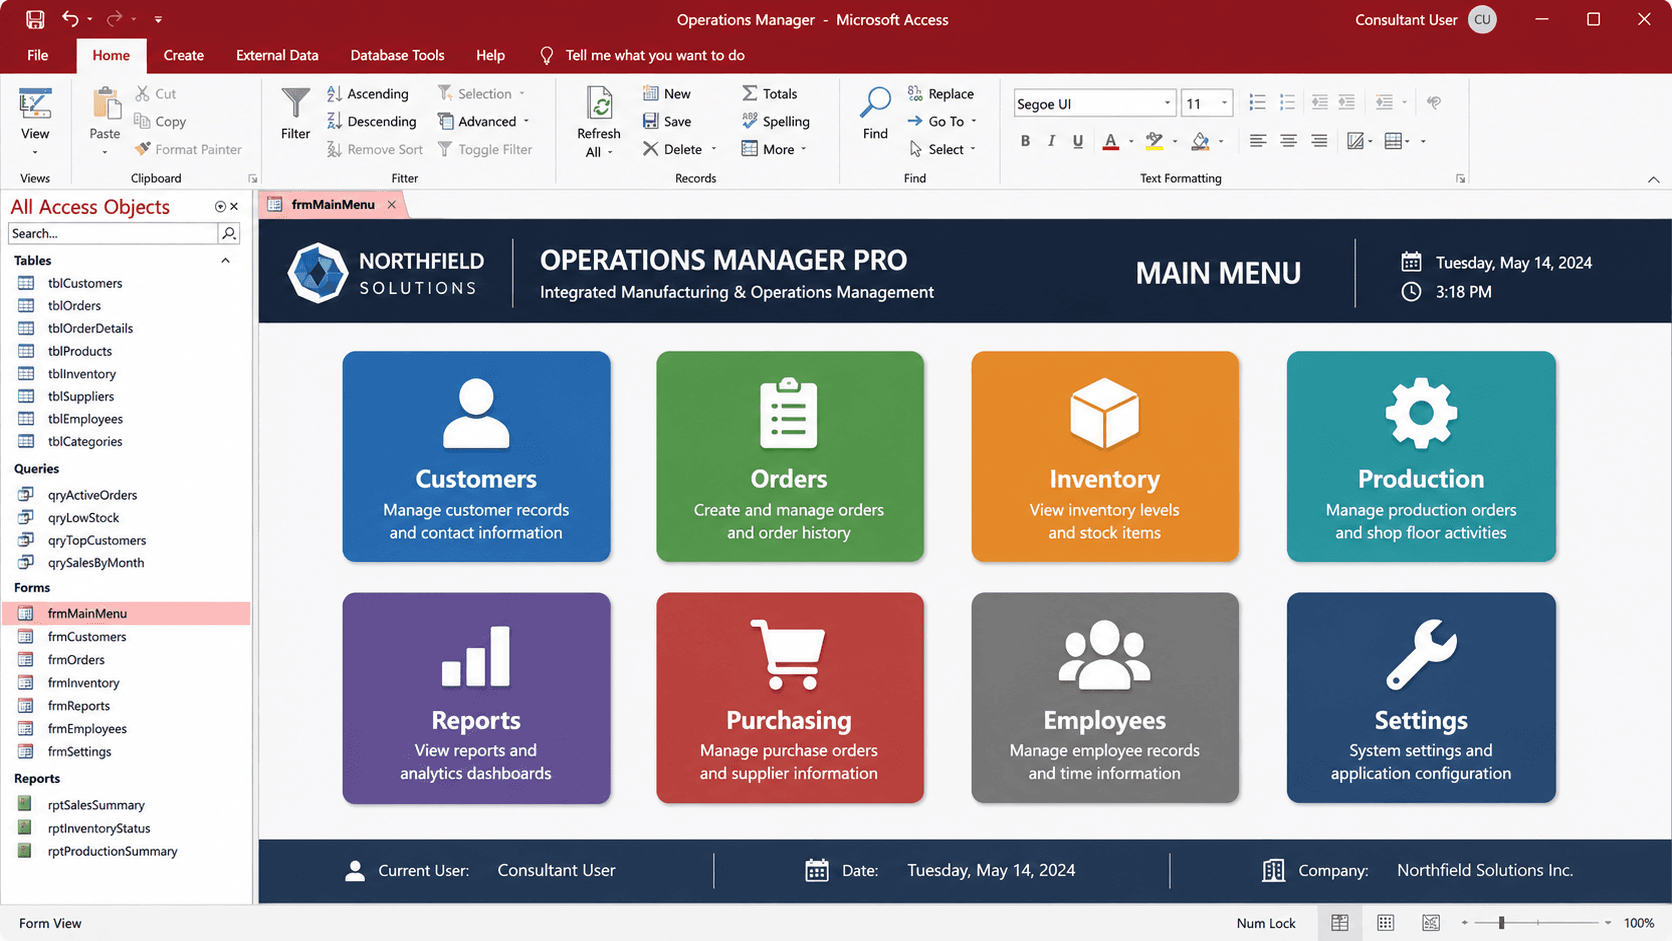
Task: Save the current record
Action: (x=667, y=121)
